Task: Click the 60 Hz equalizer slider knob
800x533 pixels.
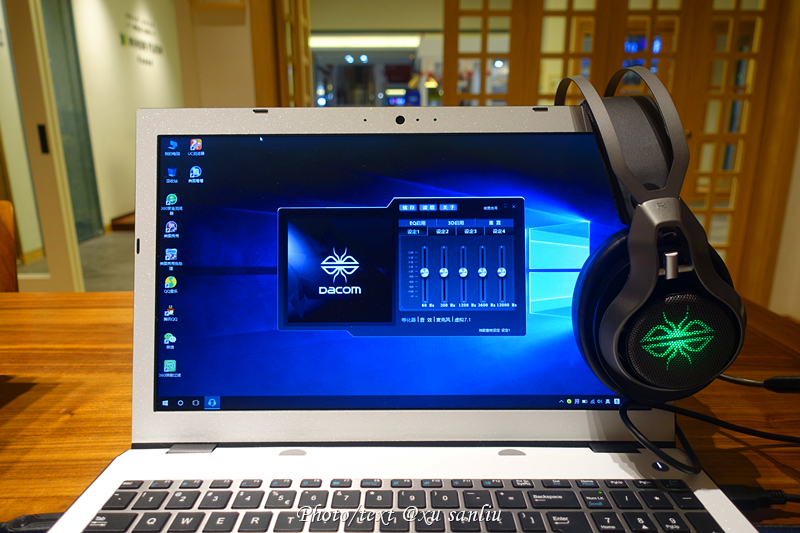Action: tap(424, 273)
